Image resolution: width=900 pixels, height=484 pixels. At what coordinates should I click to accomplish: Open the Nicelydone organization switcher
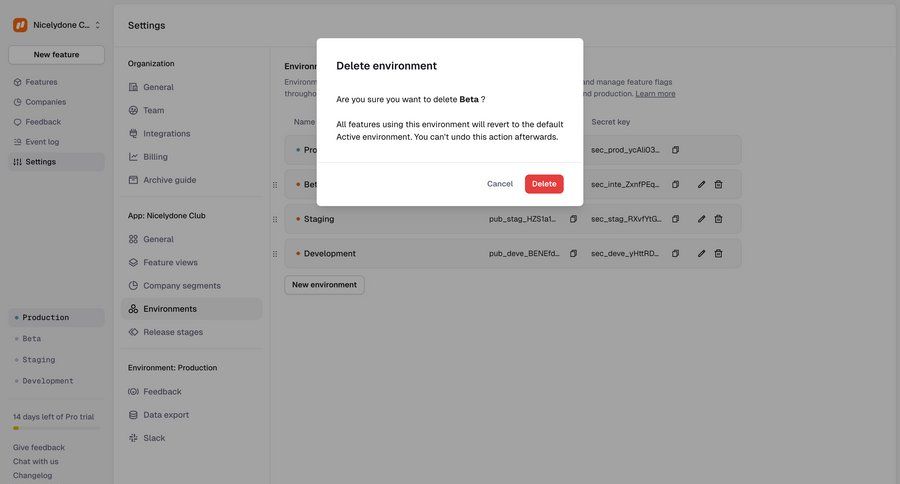[57, 25]
